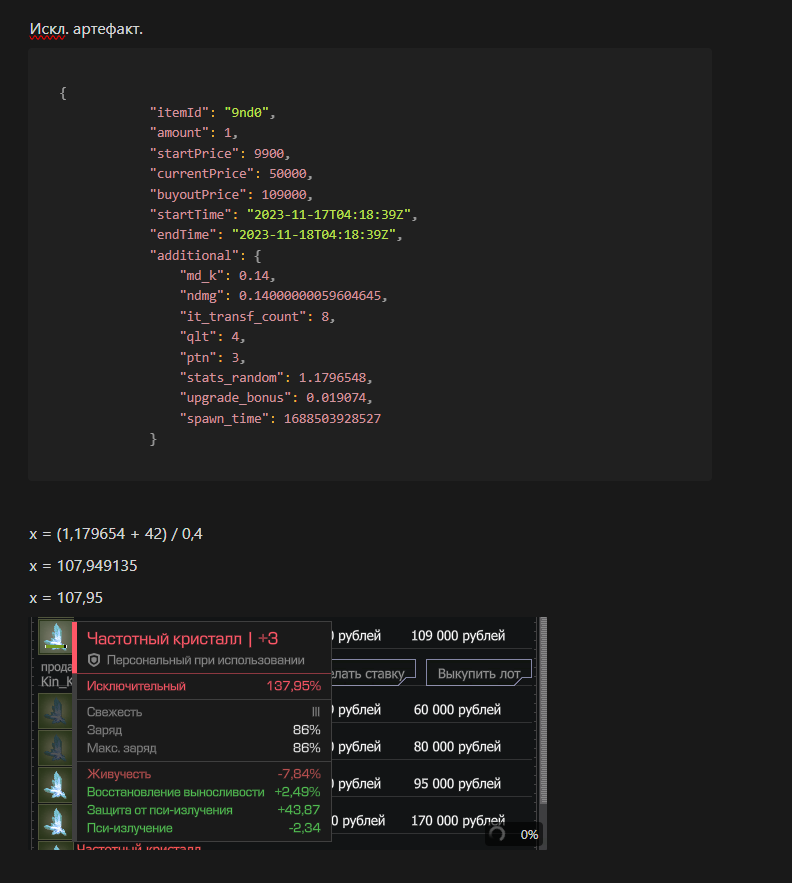Viewport: 792px width, 883px height.
Task: Click the Частотный кристалл tooltip title
Action: coord(167,638)
